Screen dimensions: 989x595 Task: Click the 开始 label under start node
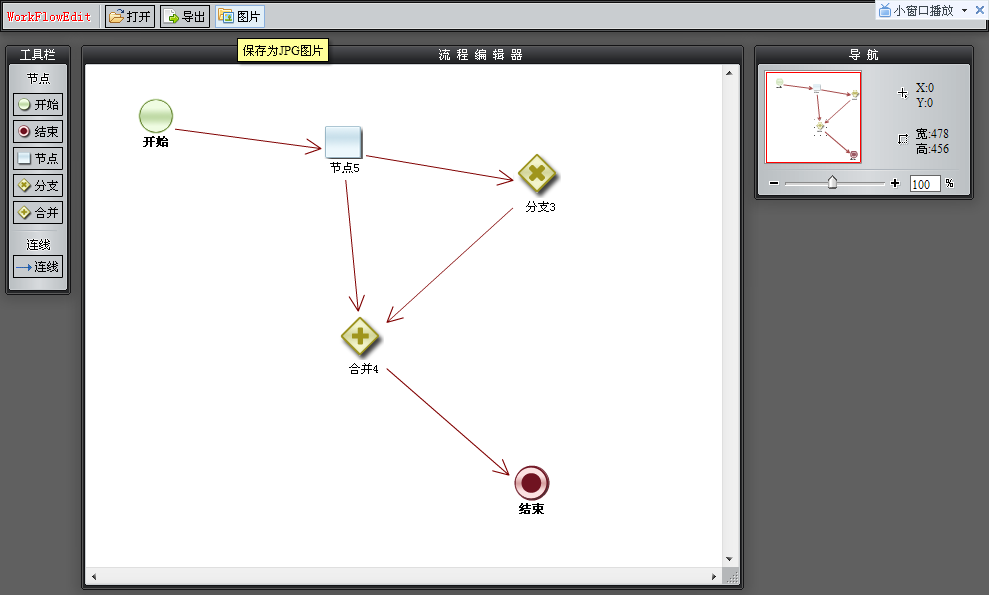[x=156, y=142]
